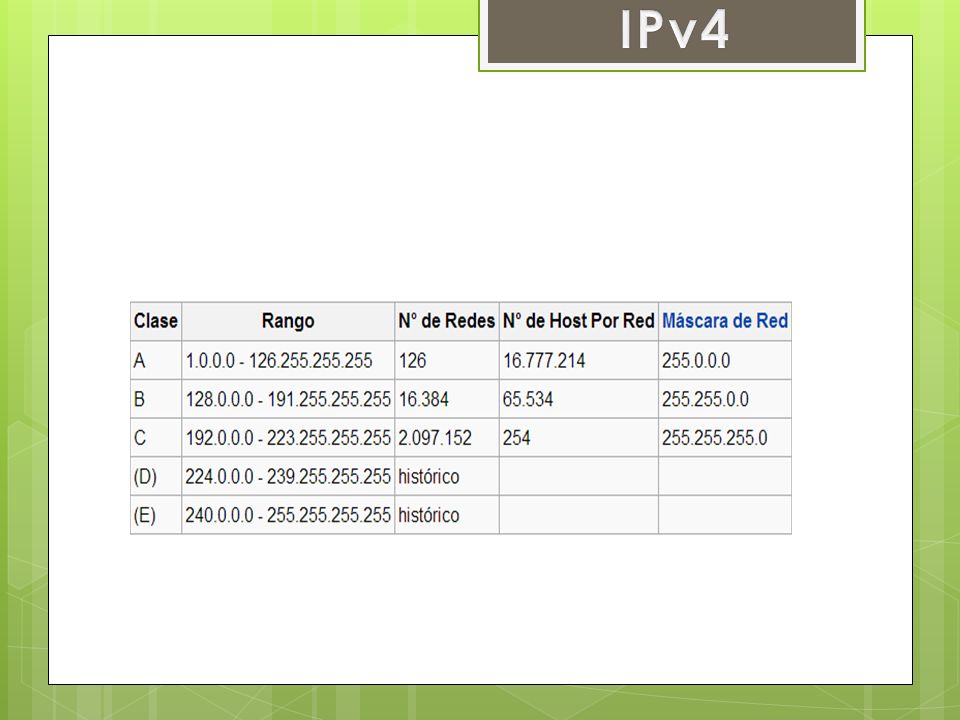Select hosts value '16.777.214'

(544, 361)
